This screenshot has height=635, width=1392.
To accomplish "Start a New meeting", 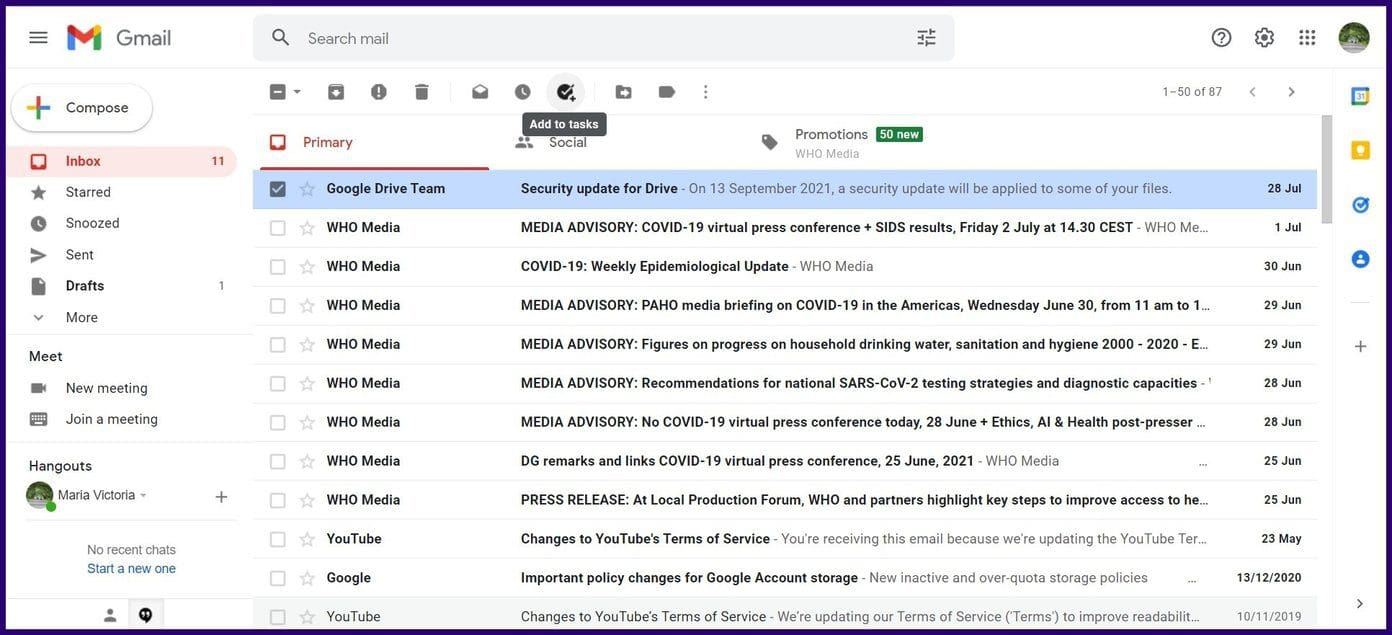I will click(106, 388).
